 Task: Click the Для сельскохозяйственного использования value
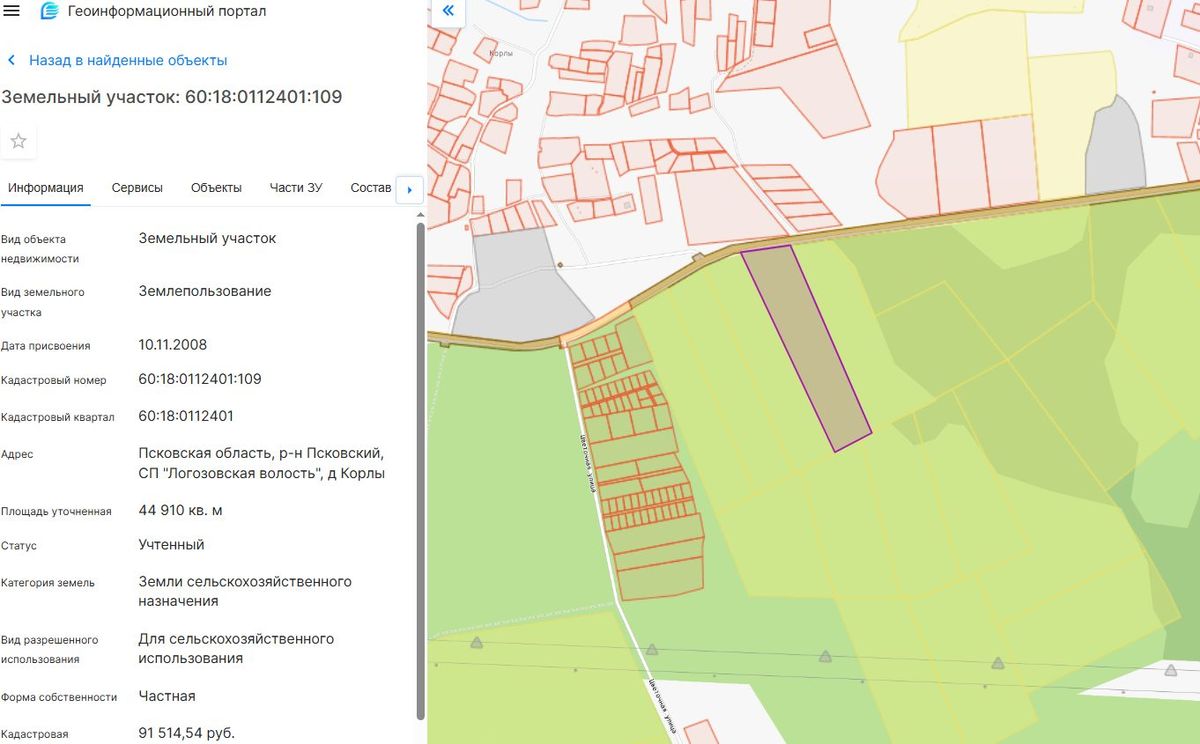click(x=237, y=649)
